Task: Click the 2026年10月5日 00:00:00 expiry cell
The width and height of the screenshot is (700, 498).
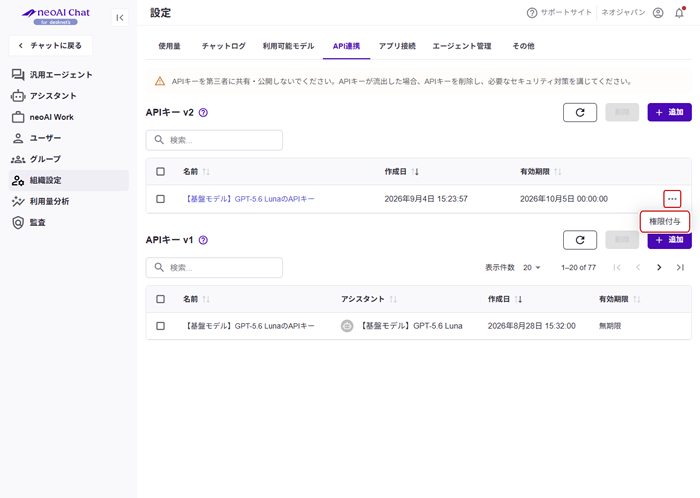Action: click(x=564, y=199)
